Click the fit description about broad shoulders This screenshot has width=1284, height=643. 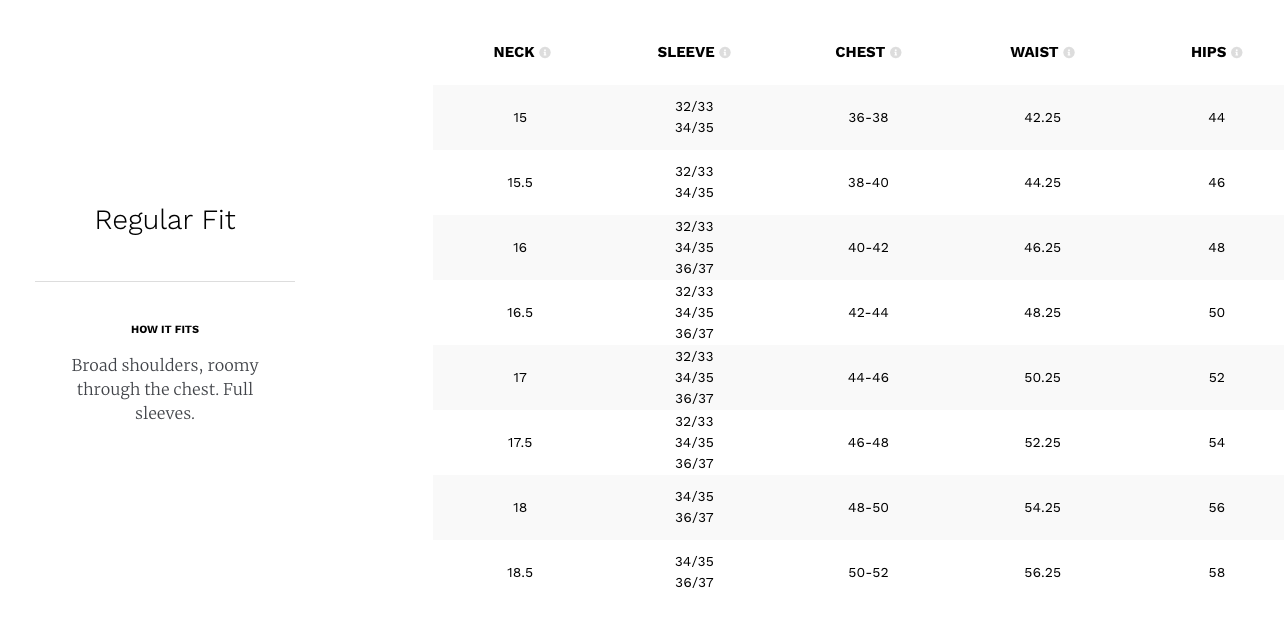coord(165,389)
